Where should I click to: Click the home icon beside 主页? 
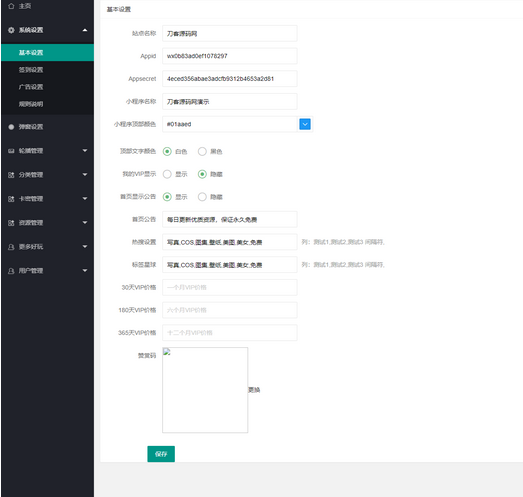pyautogui.click(x=11, y=6)
